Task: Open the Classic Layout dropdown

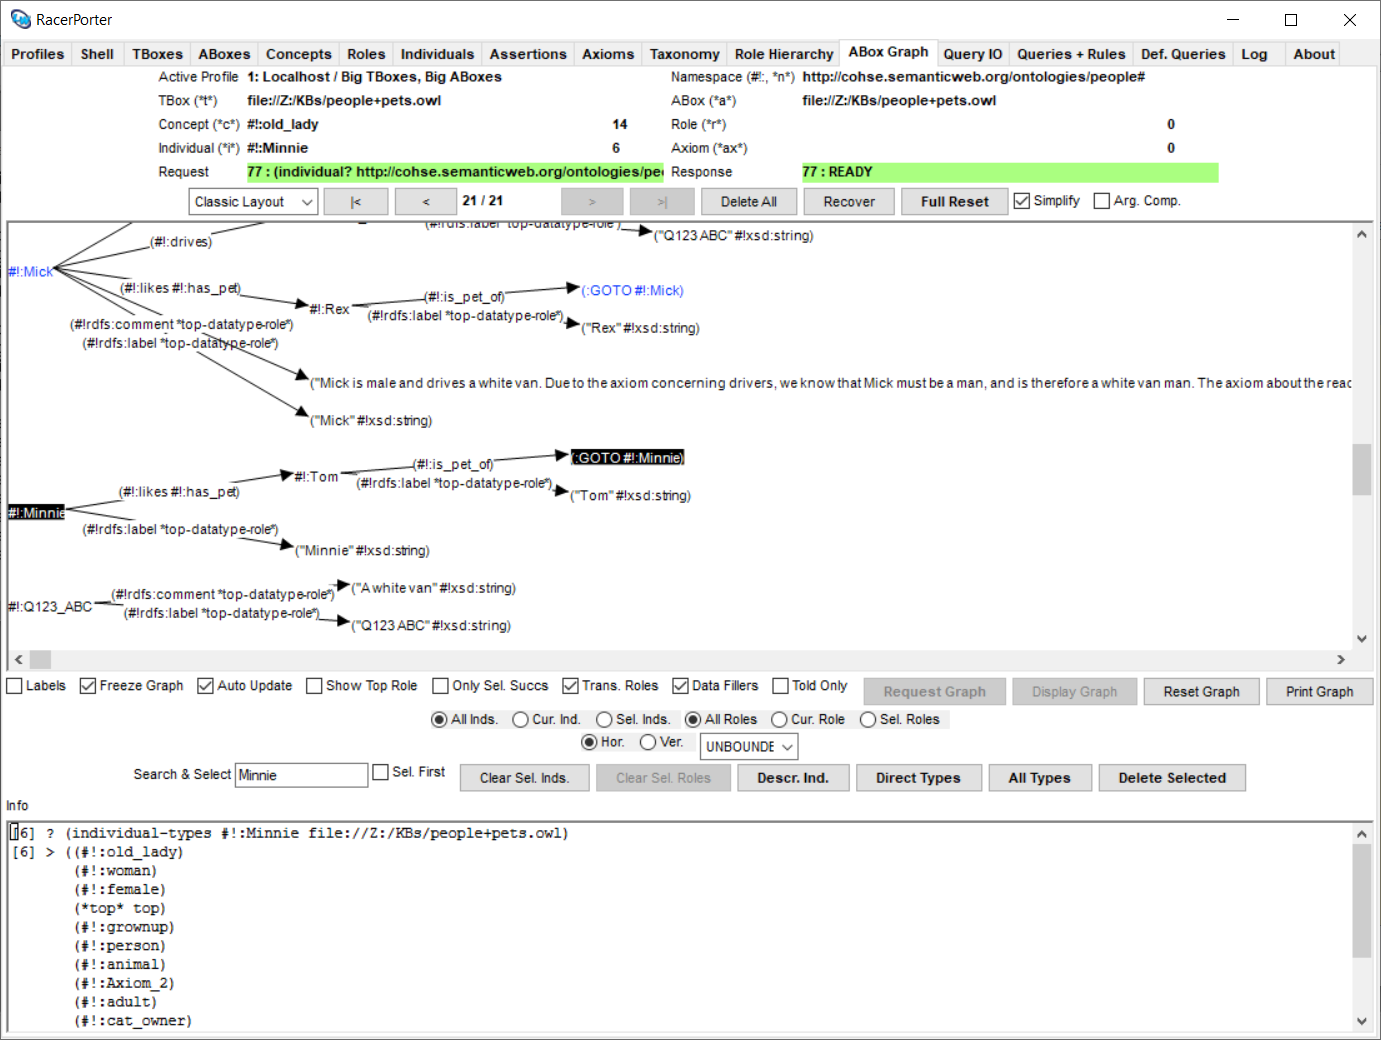Action: (253, 202)
